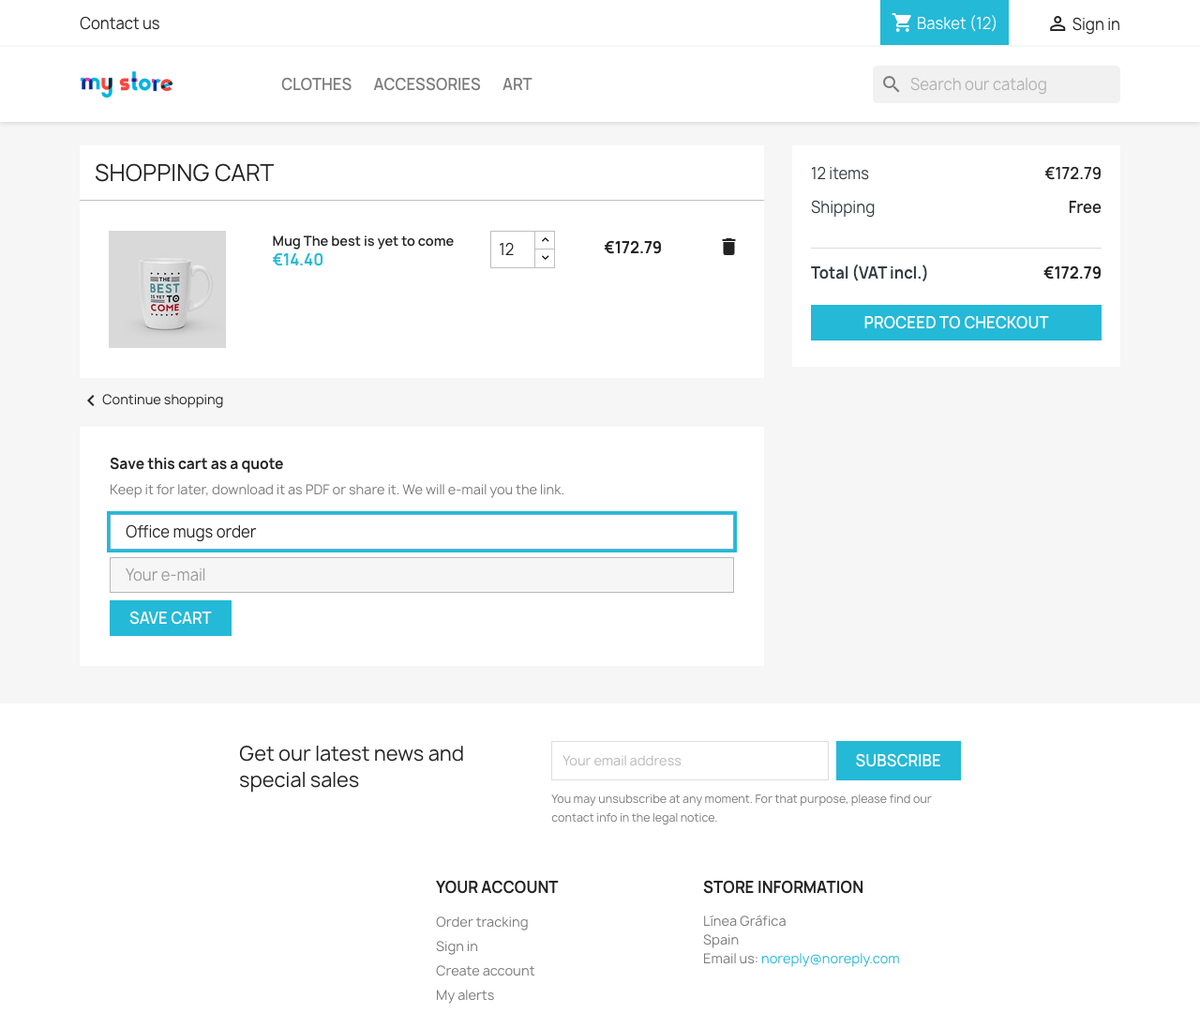1200x1013 pixels.
Task: Open the mug product thumbnail
Action: [167, 289]
